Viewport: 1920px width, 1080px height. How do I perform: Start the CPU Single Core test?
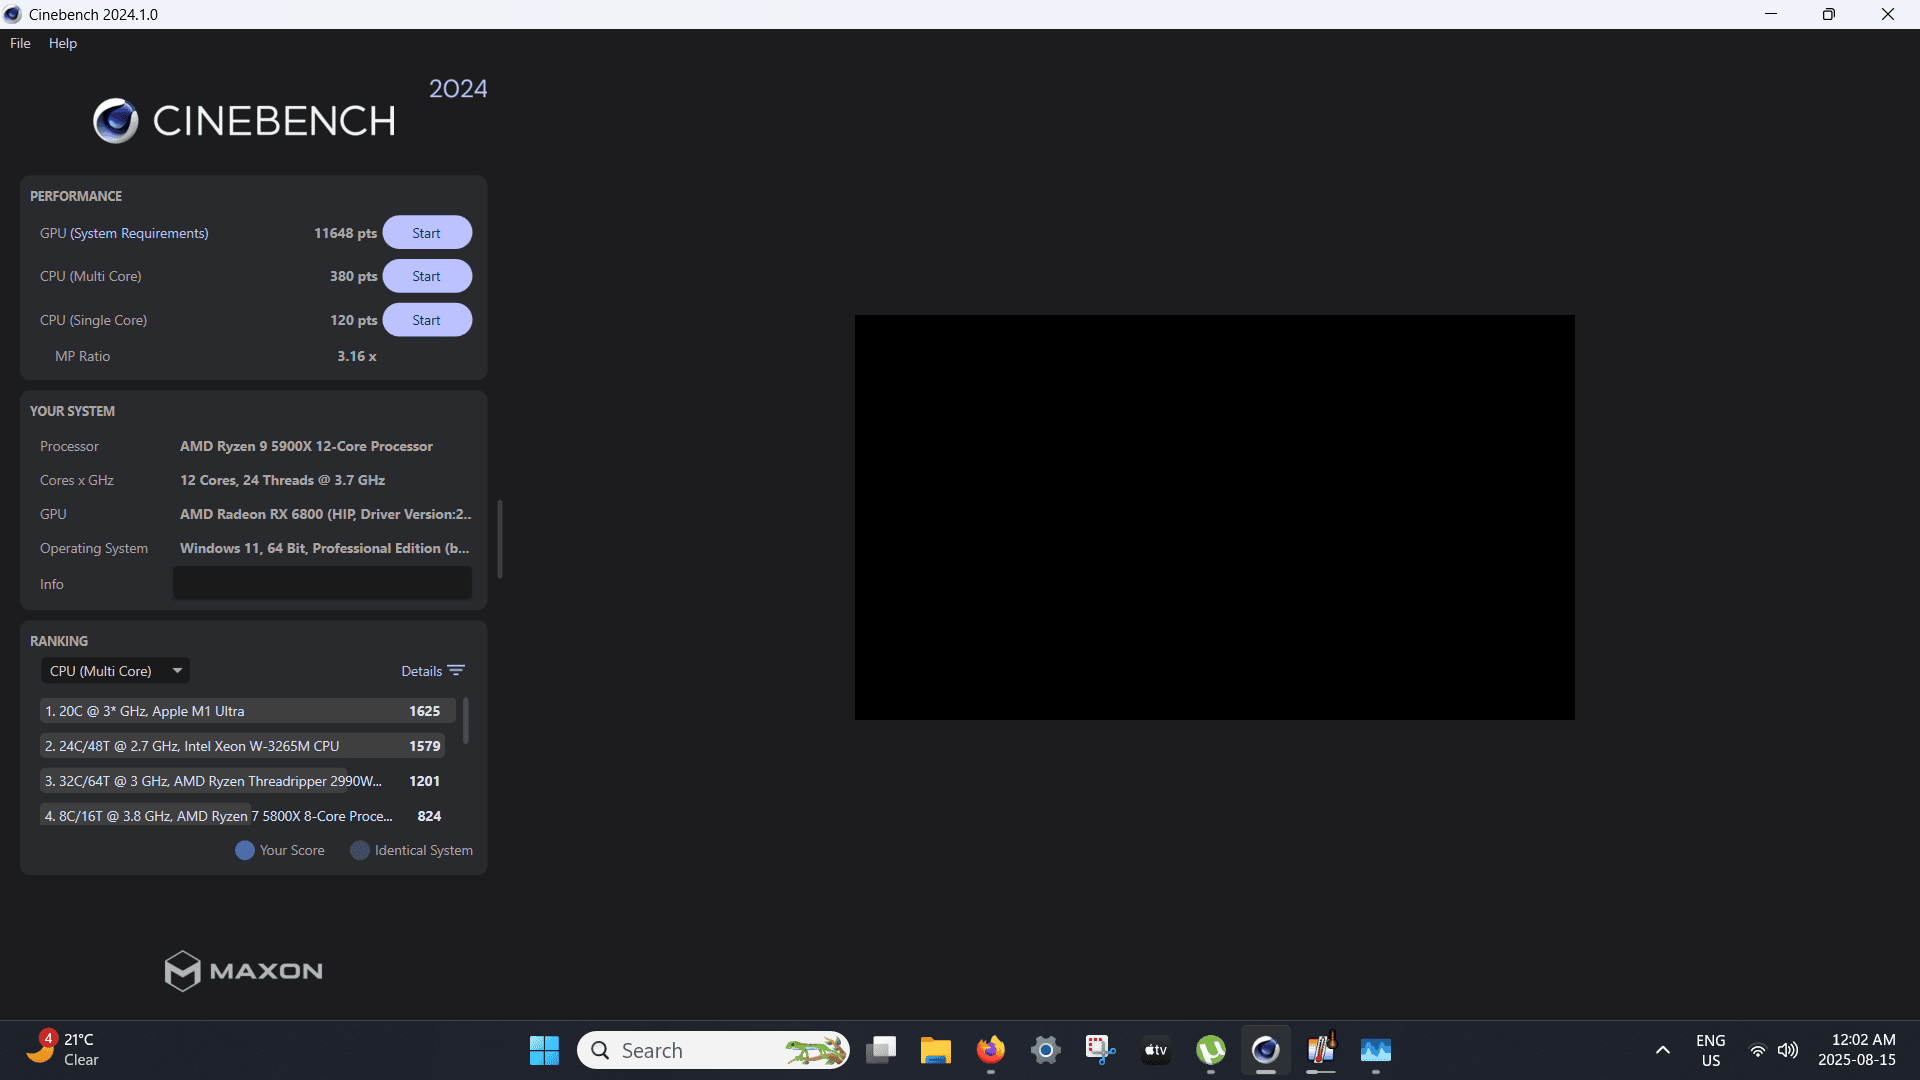tap(427, 320)
